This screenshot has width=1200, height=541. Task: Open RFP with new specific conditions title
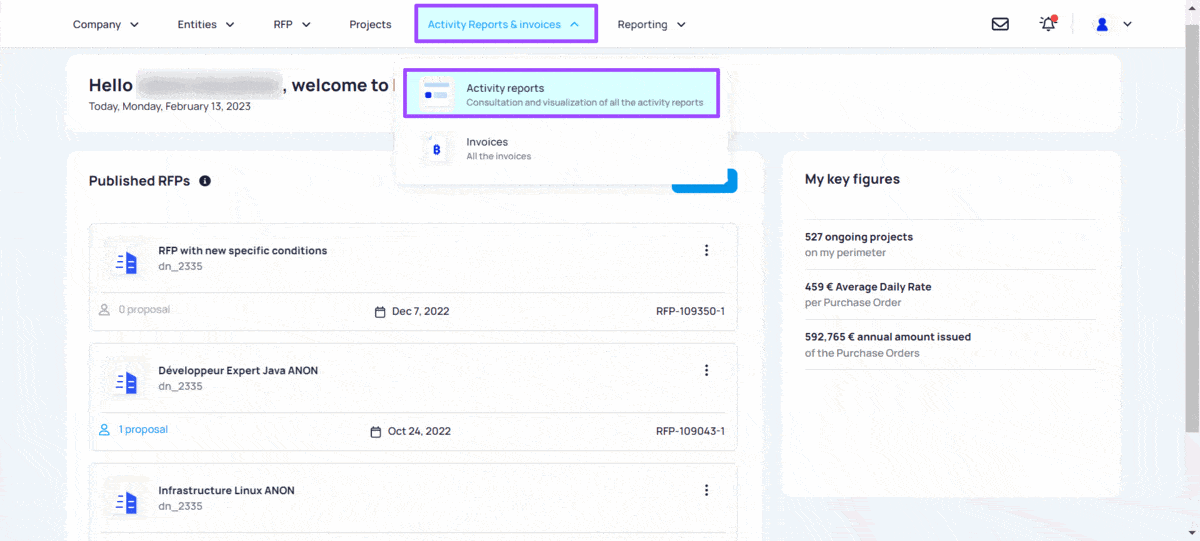[x=243, y=251]
